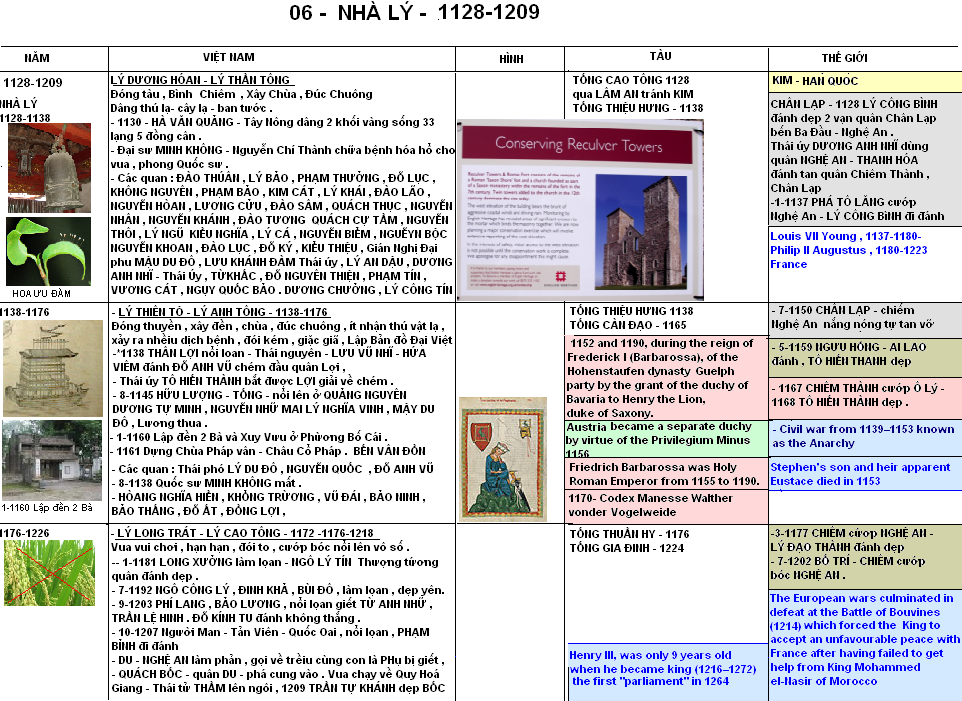Click '- 7-1150 CHÂN LẠP - chiếm' text

click(842, 310)
